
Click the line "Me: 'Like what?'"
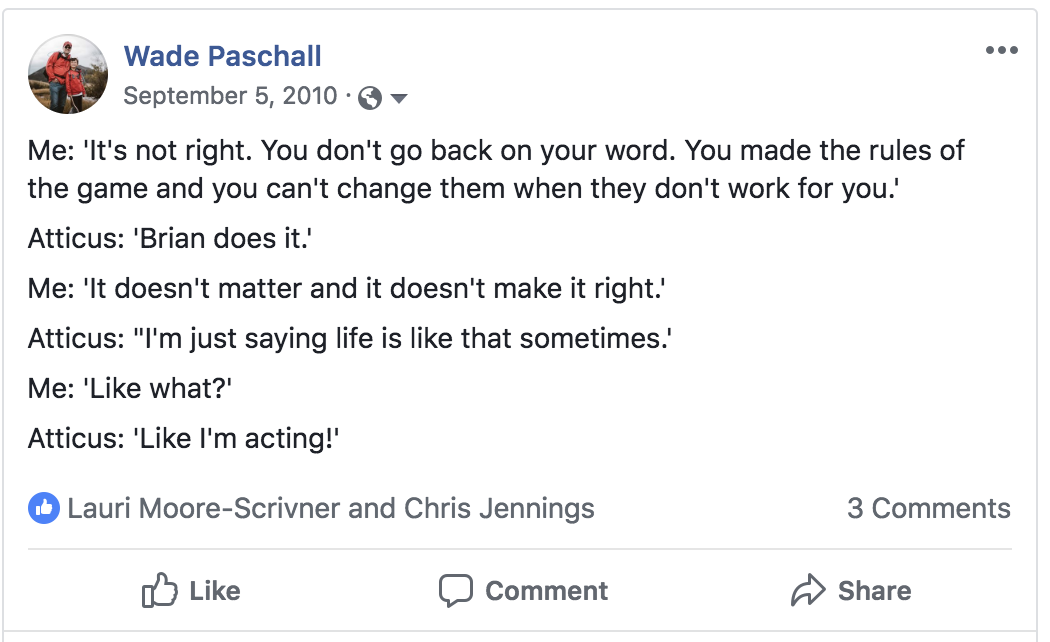click(130, 389)
